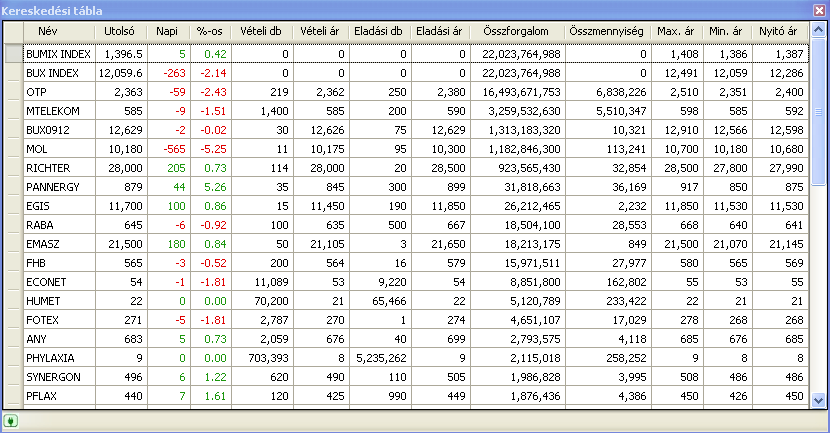Select the ECONET row name
The height and width of the screenshot is (433, 830).
pos(46,282)
